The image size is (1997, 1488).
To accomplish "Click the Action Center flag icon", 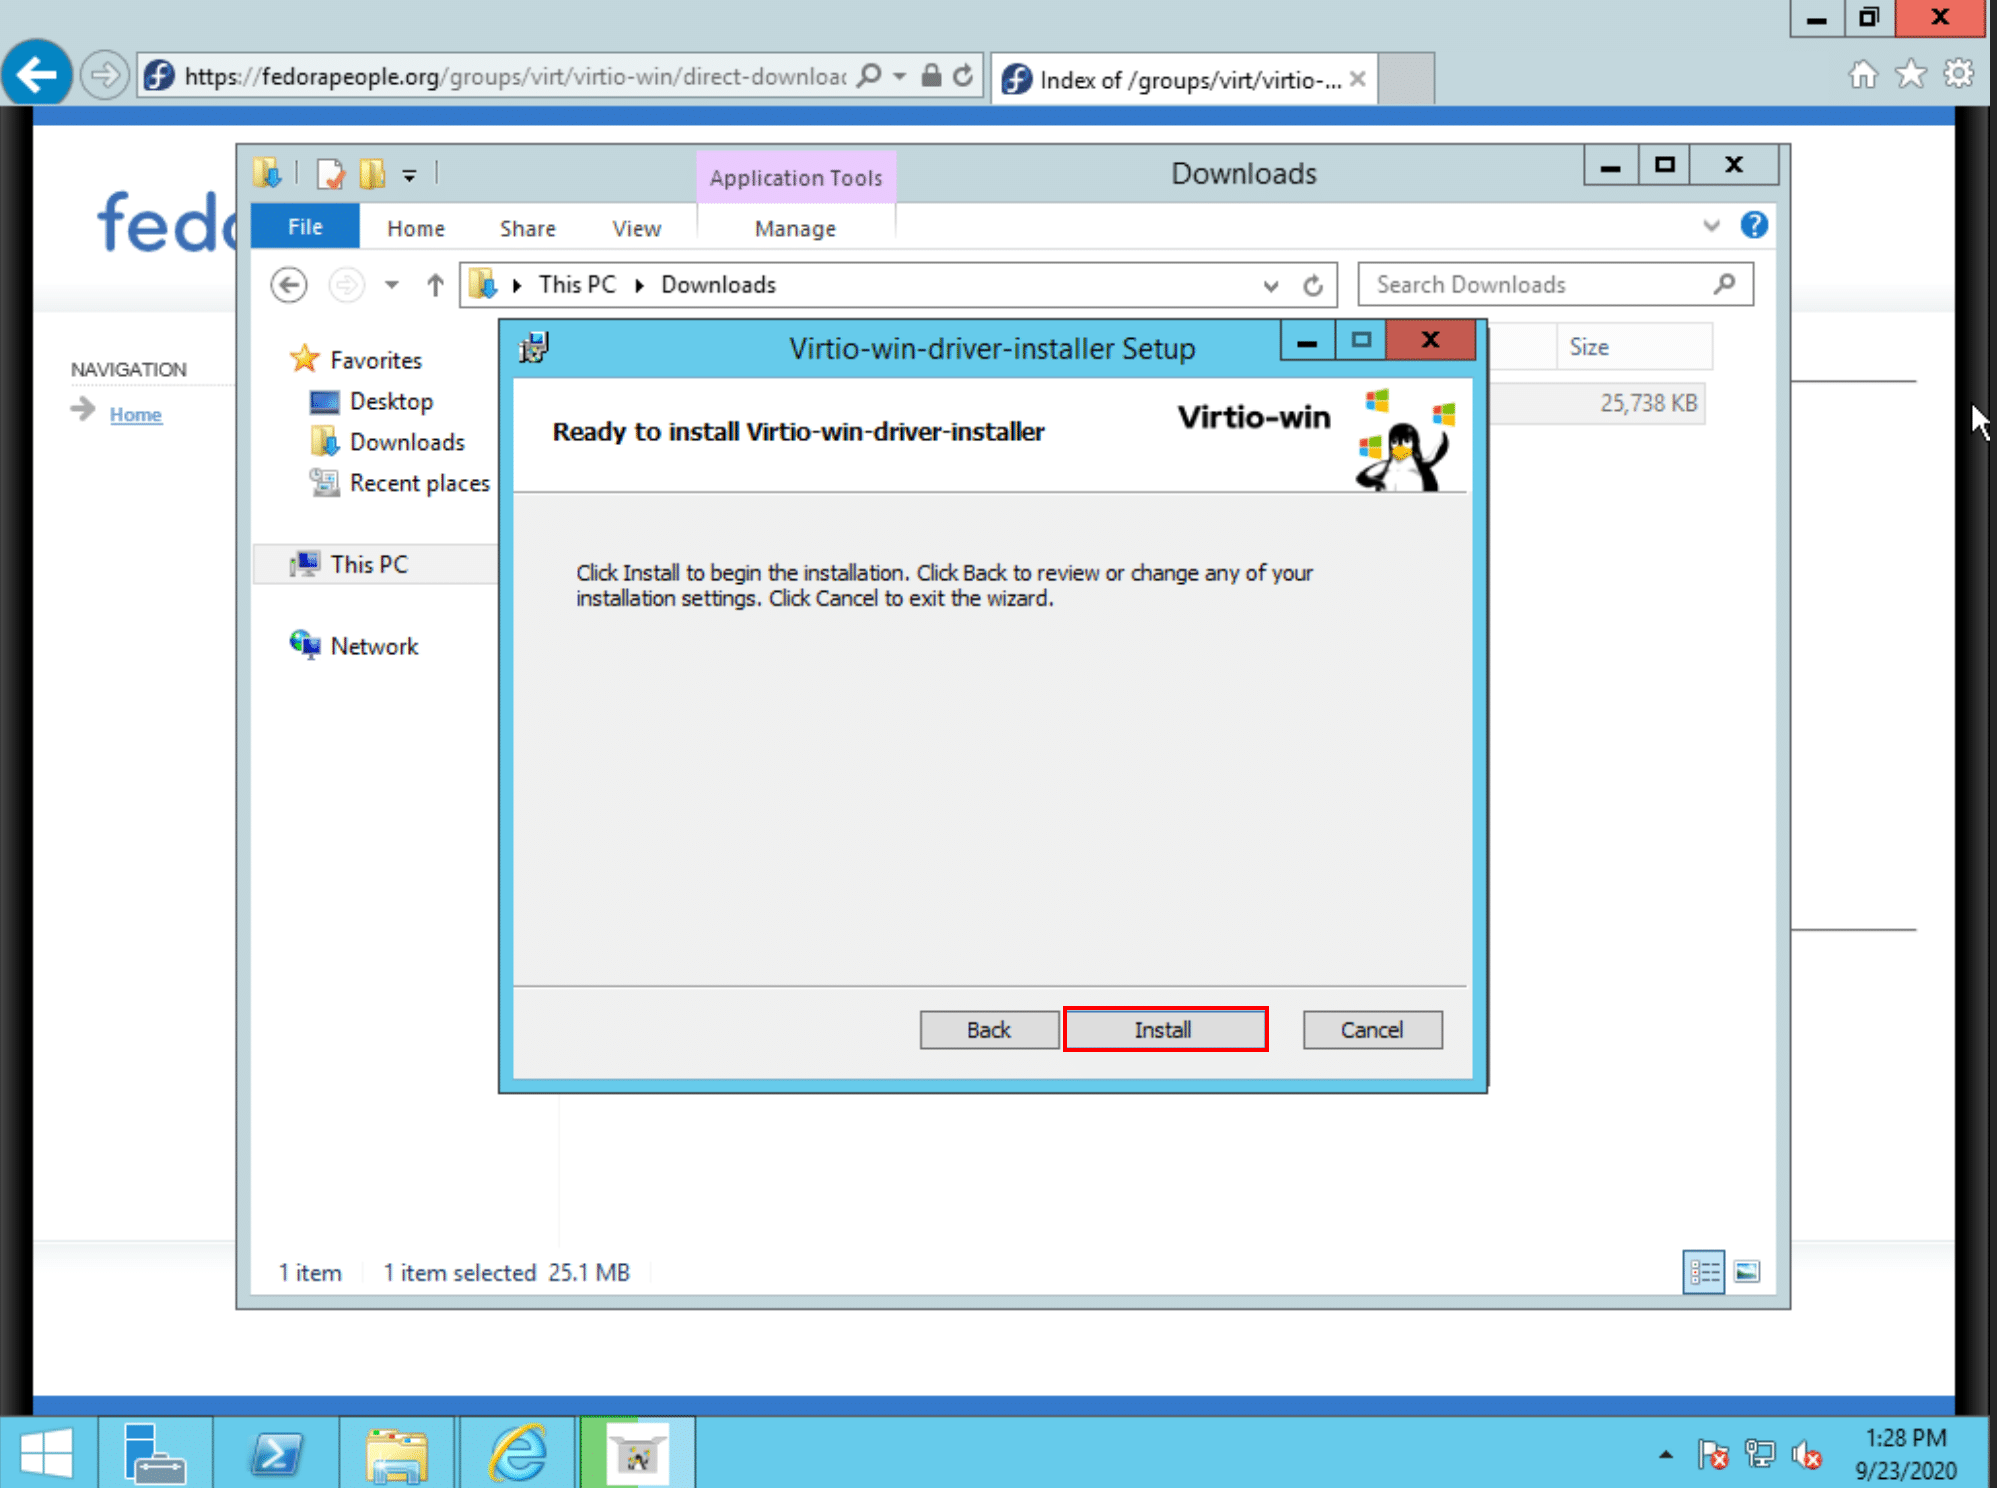I will (x=1712, y=1454).
